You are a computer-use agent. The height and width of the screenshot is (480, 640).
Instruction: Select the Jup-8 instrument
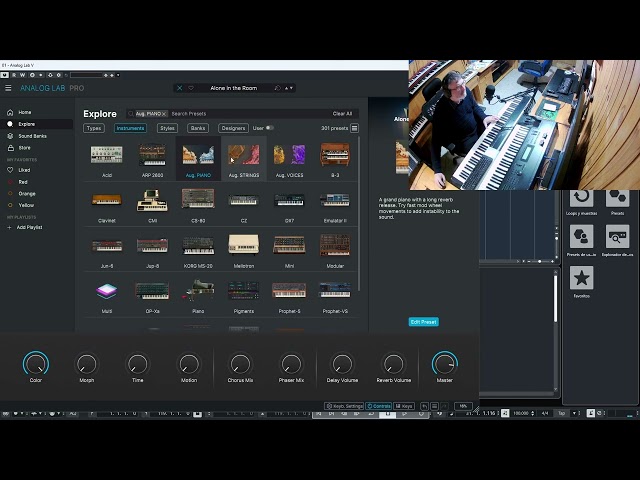click(x=152, y=250)
